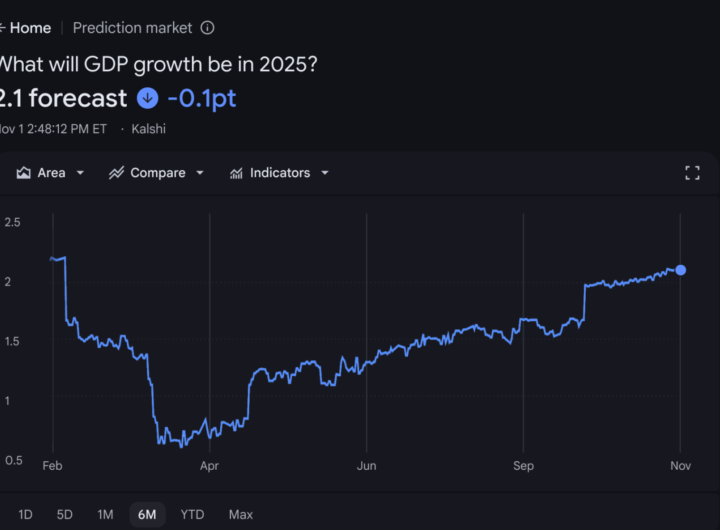
Task: Select the 5D time range
Action: coord(65,515)
